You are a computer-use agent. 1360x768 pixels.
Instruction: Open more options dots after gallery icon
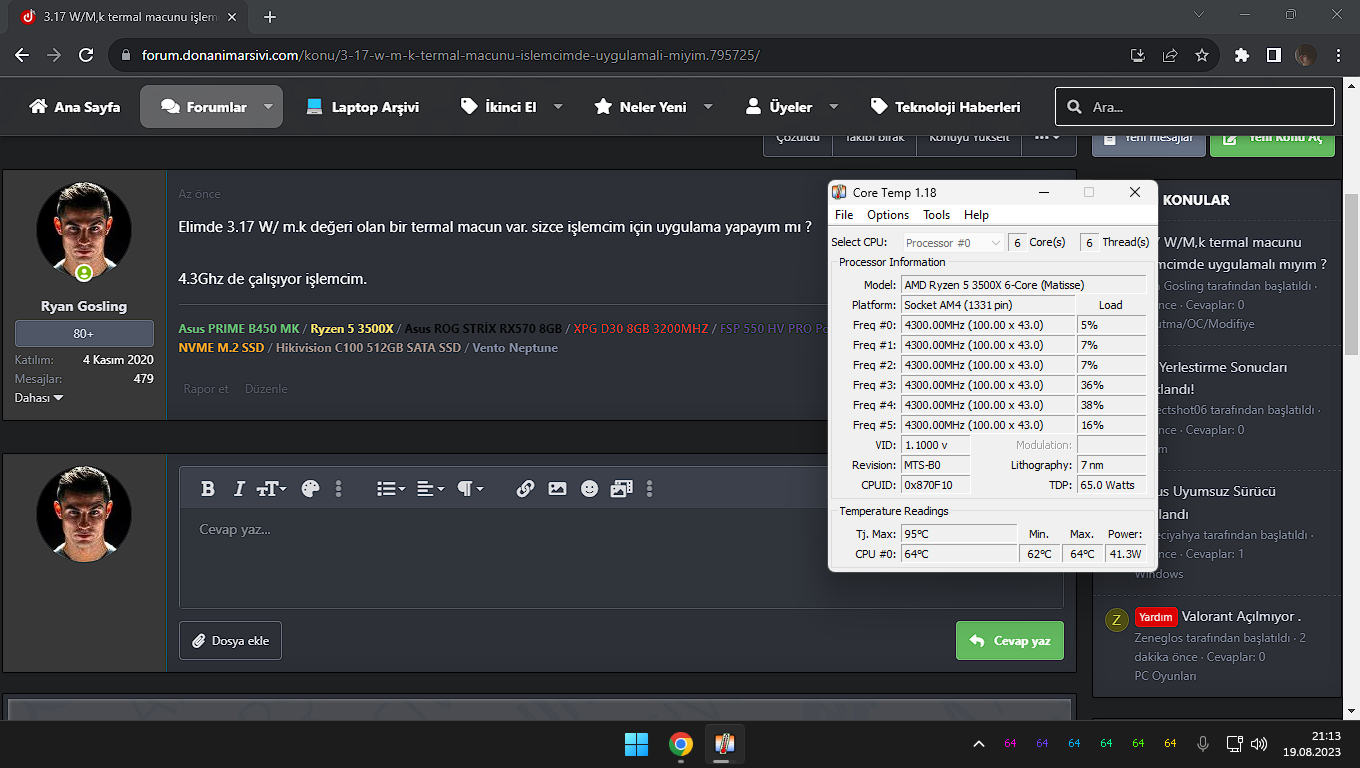tap(650, 489)
